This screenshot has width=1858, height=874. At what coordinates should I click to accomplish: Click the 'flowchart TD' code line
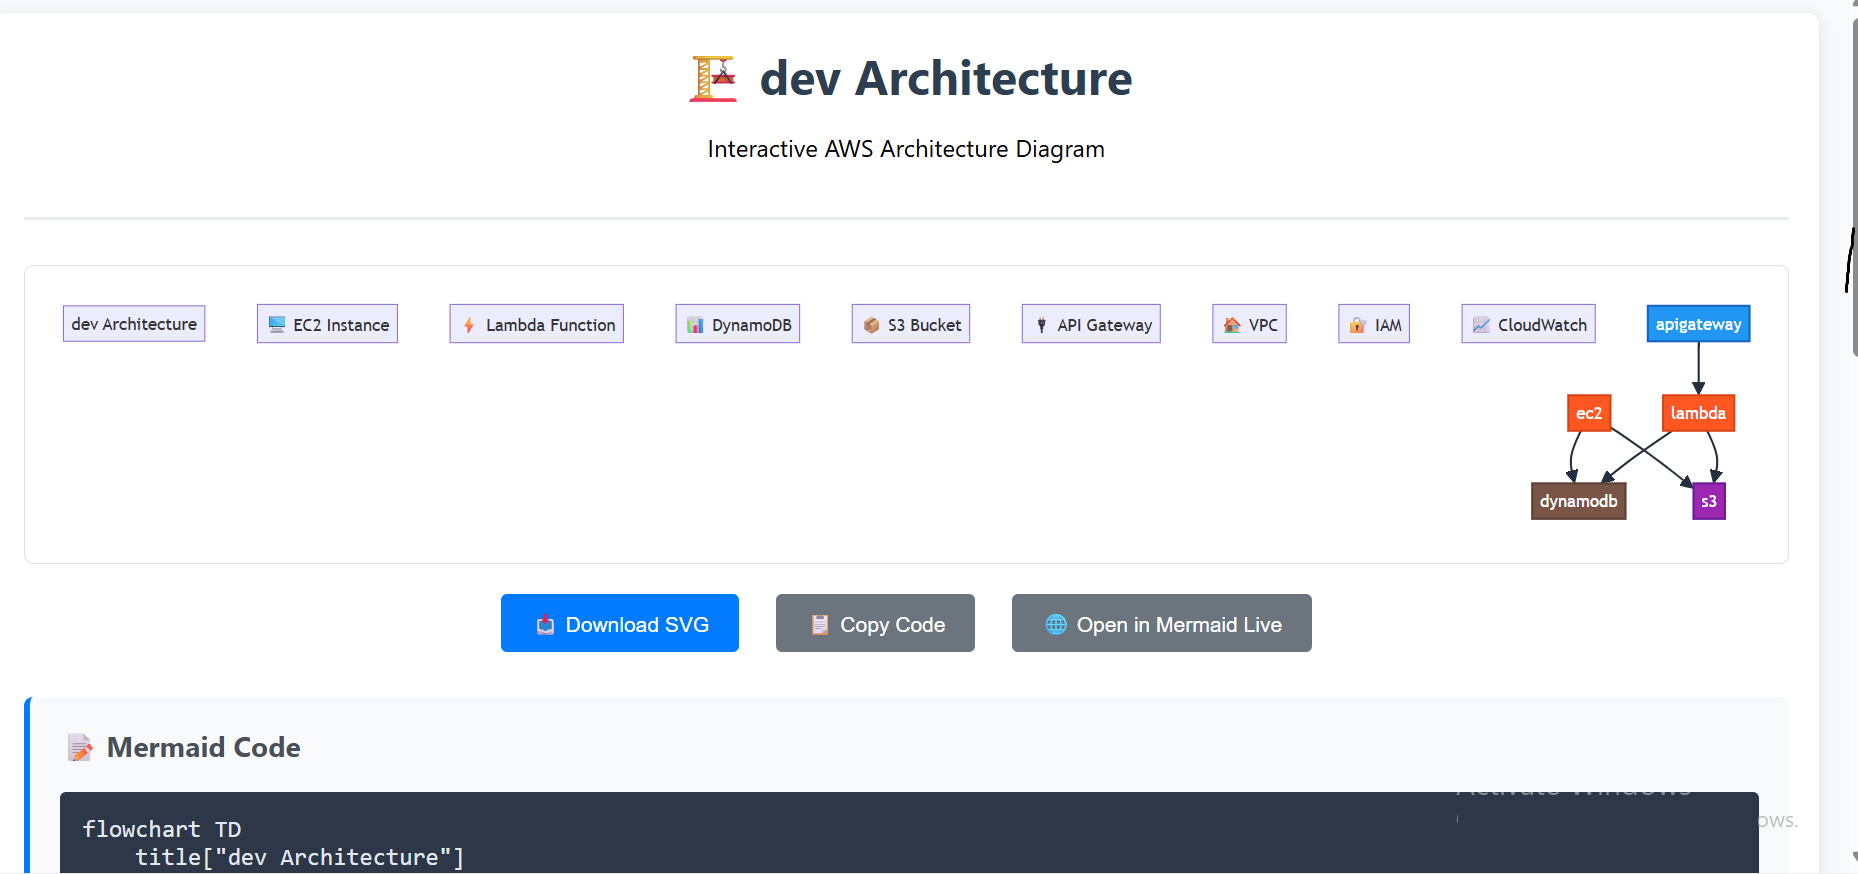pyautogui.click(x=161, y=829)
